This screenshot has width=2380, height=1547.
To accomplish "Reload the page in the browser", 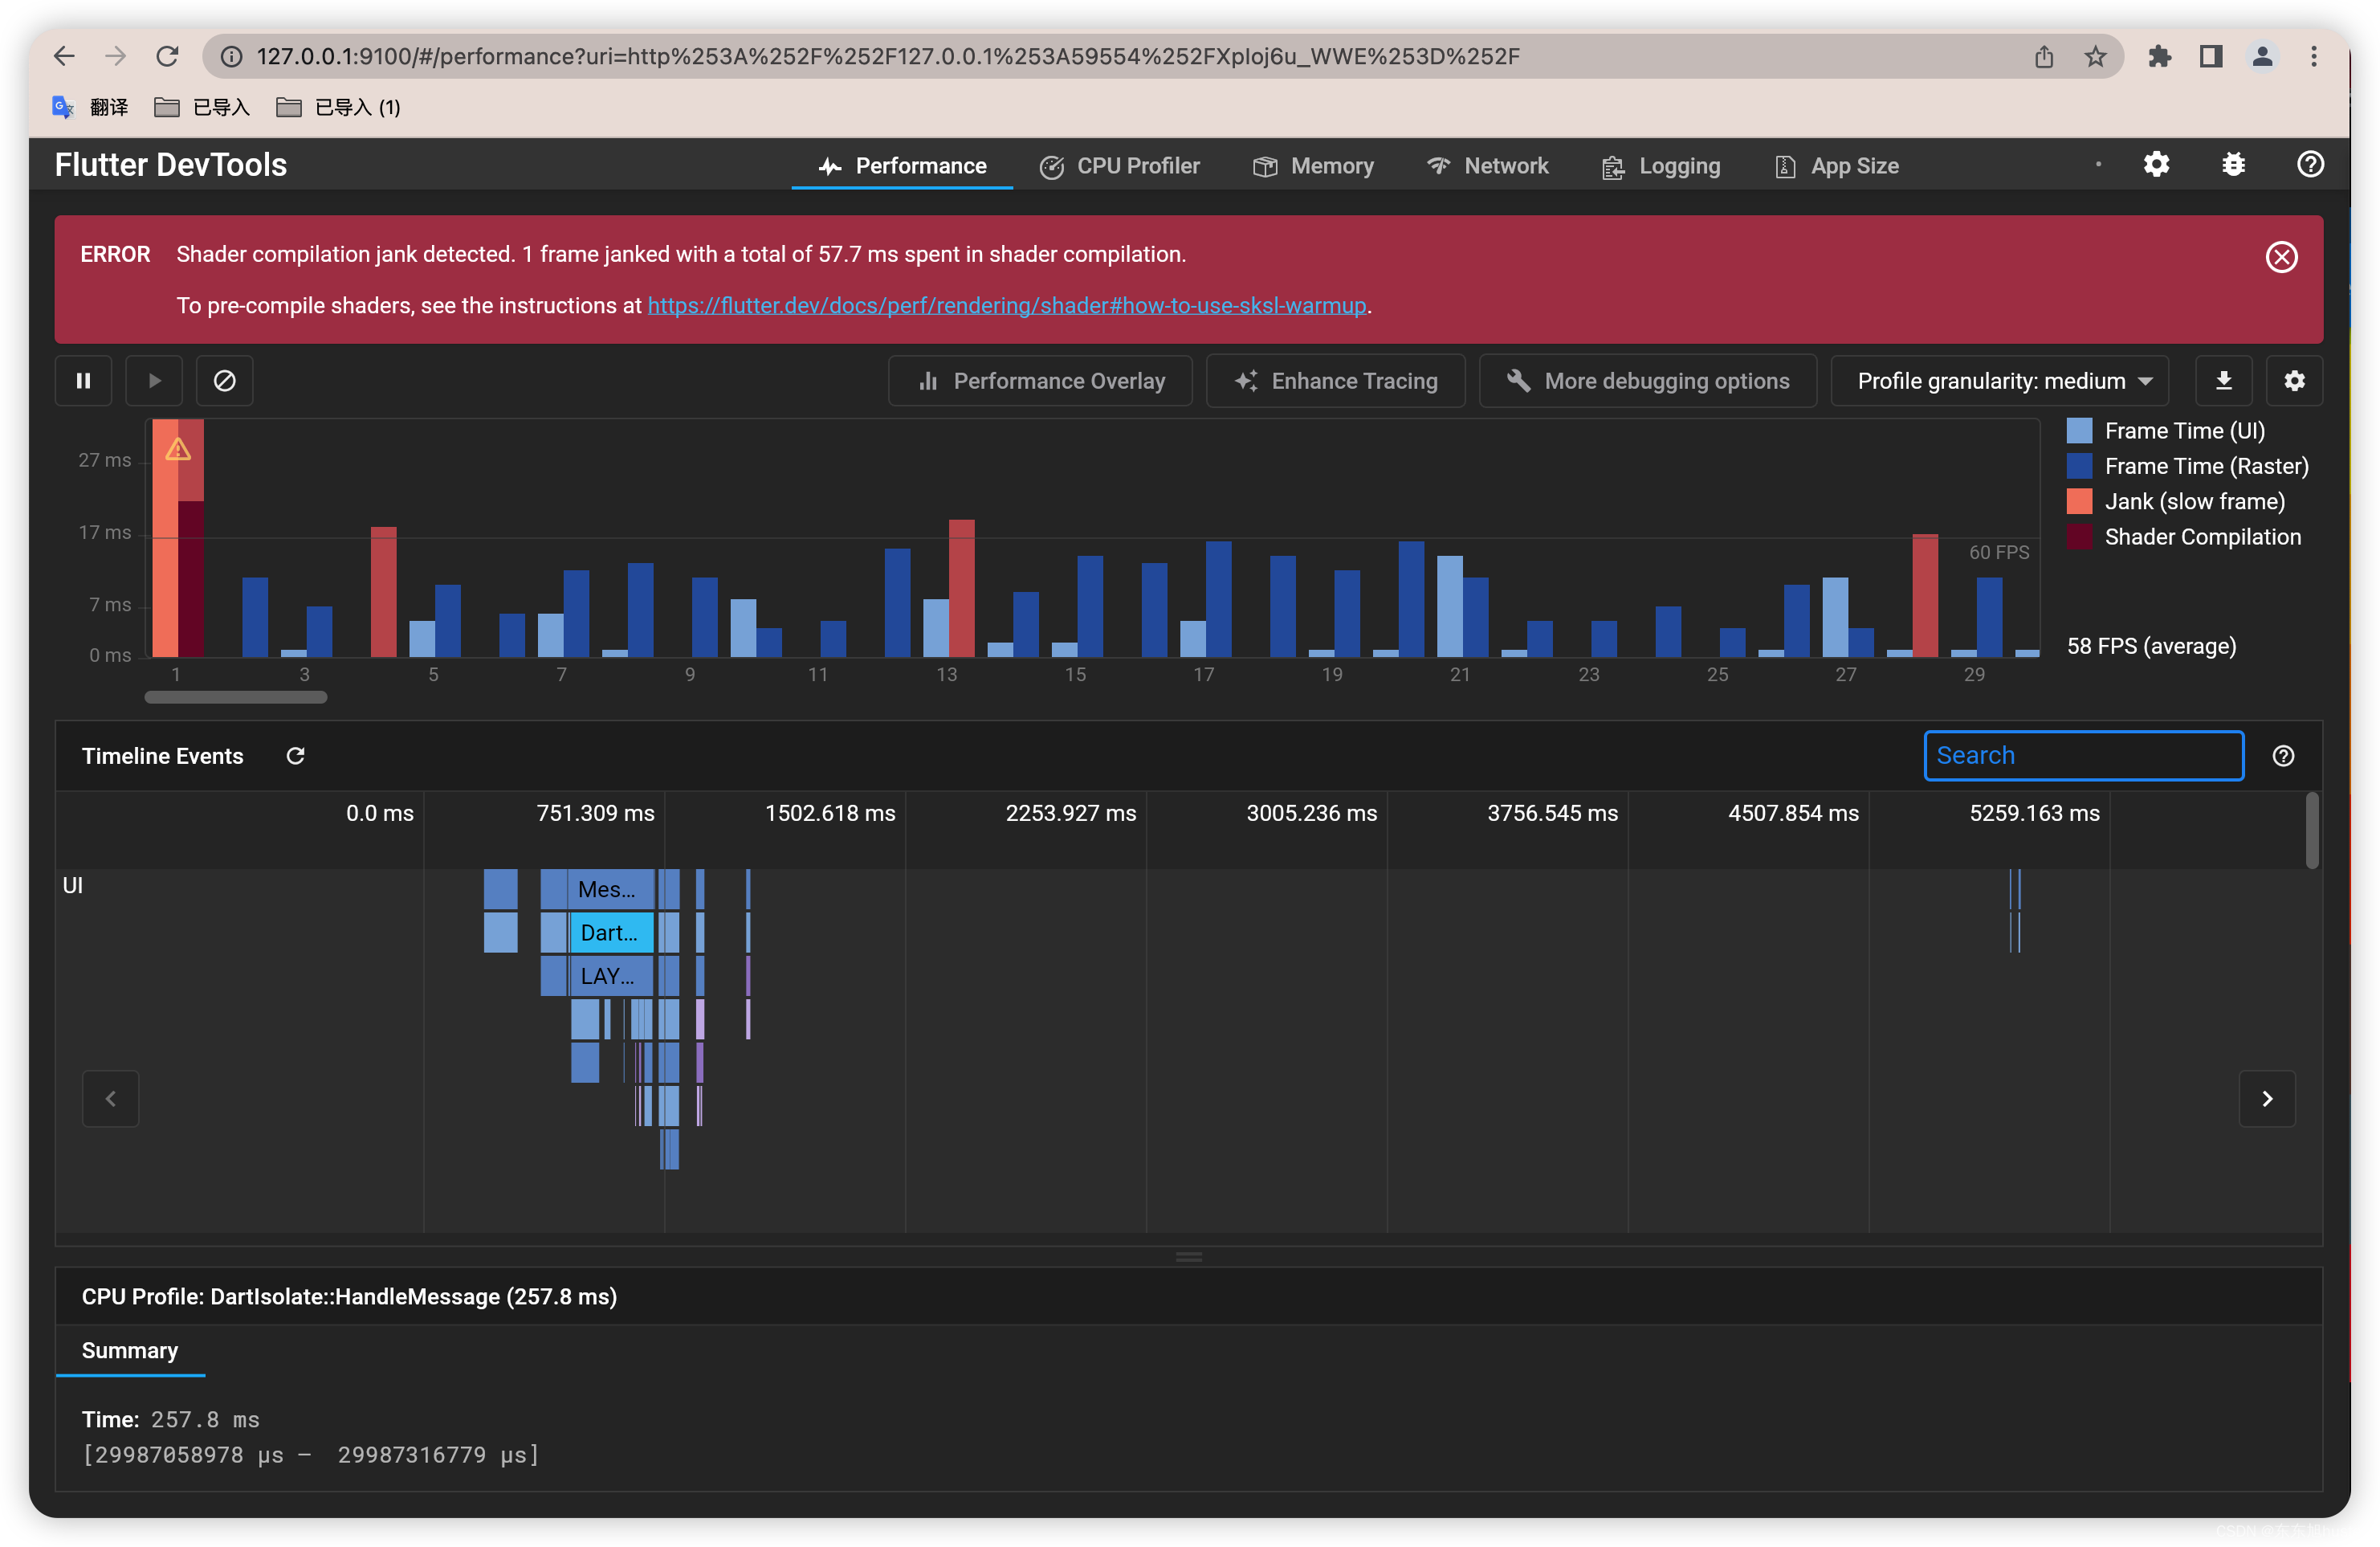I will pos(167,56).
